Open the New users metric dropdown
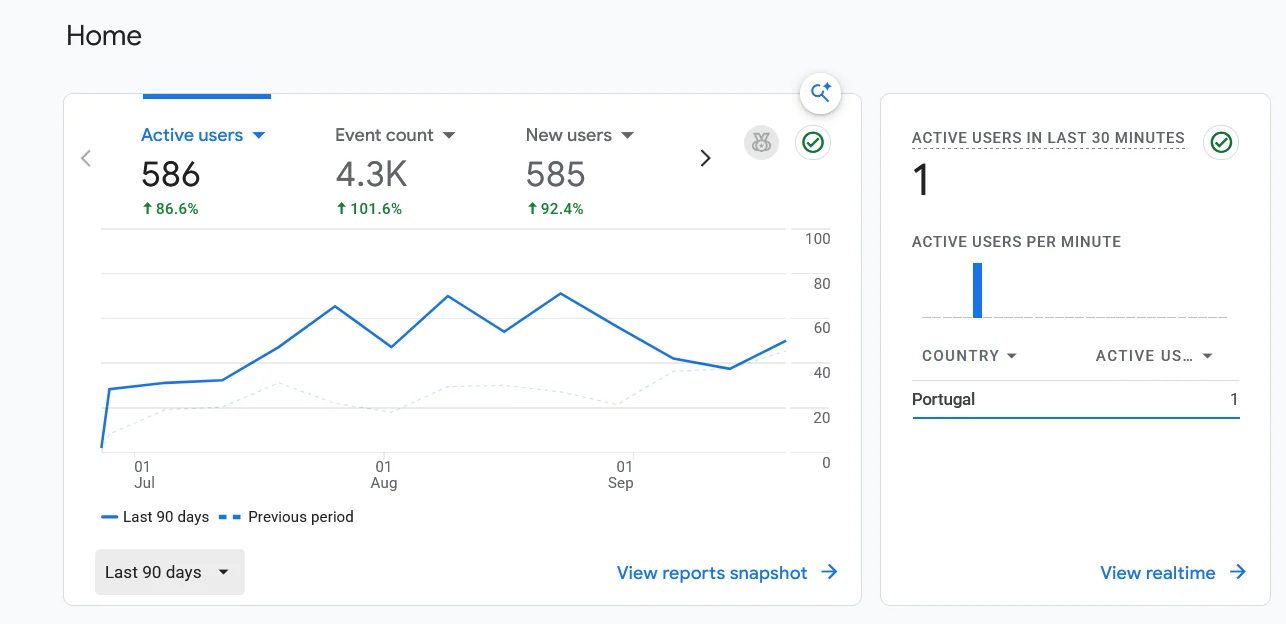 [580, 135]
